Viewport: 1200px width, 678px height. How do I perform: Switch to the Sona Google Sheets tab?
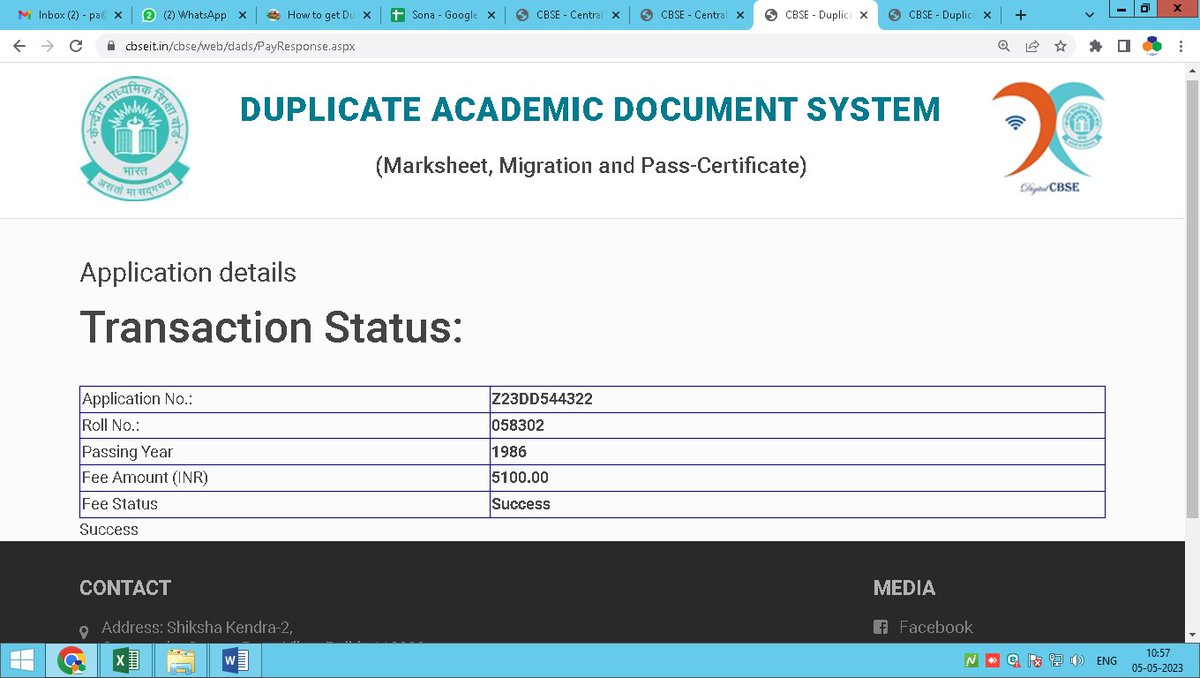[x=443, y=15]
